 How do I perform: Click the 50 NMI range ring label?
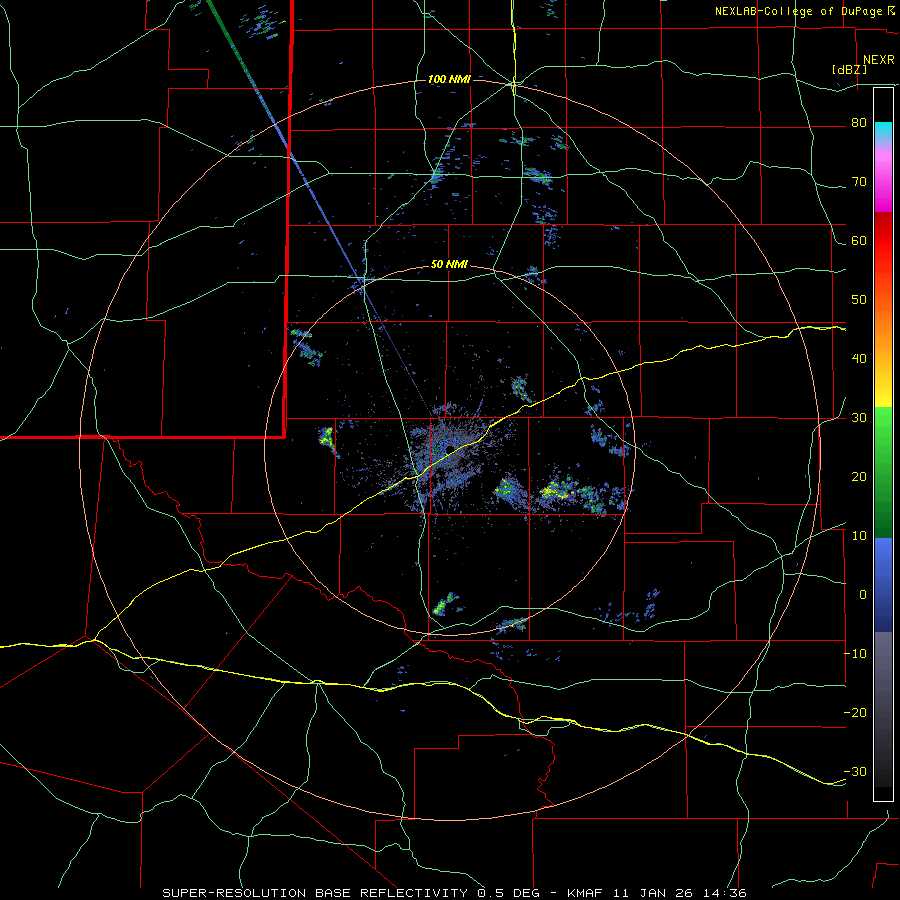point(449,265)
